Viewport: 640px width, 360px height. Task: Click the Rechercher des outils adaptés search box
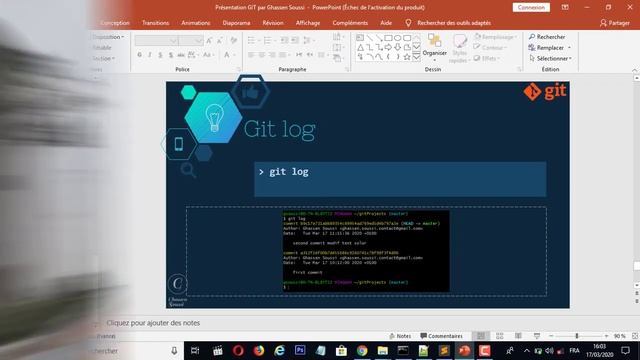click(454, 23)
